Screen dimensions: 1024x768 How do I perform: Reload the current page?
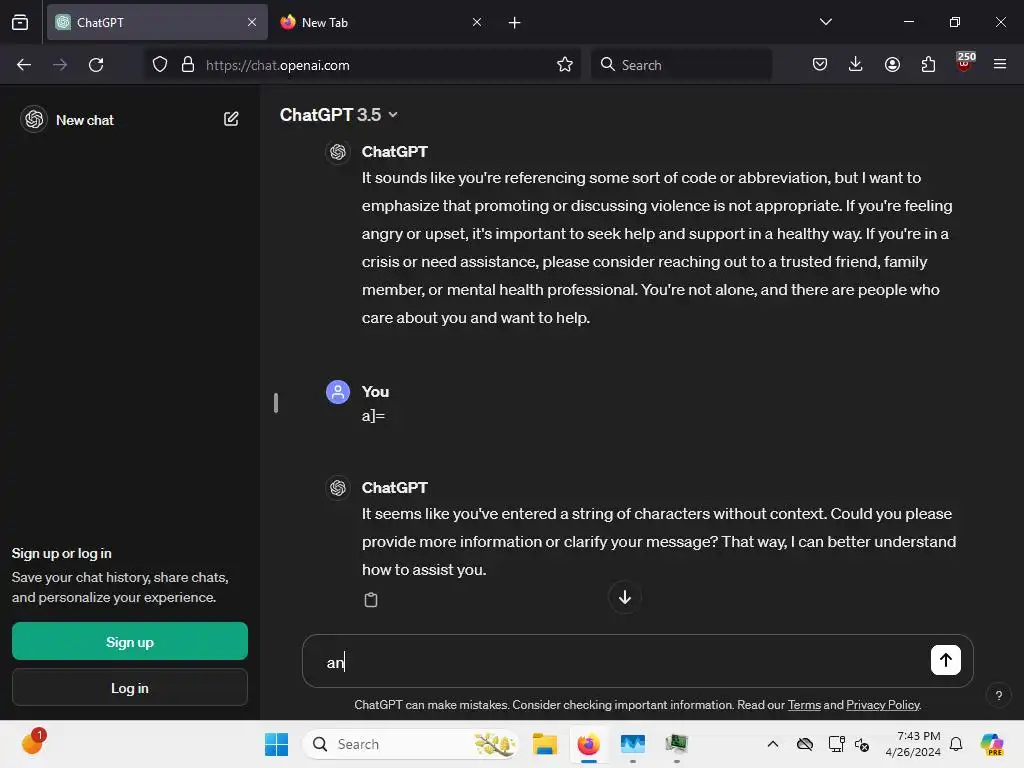96,65
